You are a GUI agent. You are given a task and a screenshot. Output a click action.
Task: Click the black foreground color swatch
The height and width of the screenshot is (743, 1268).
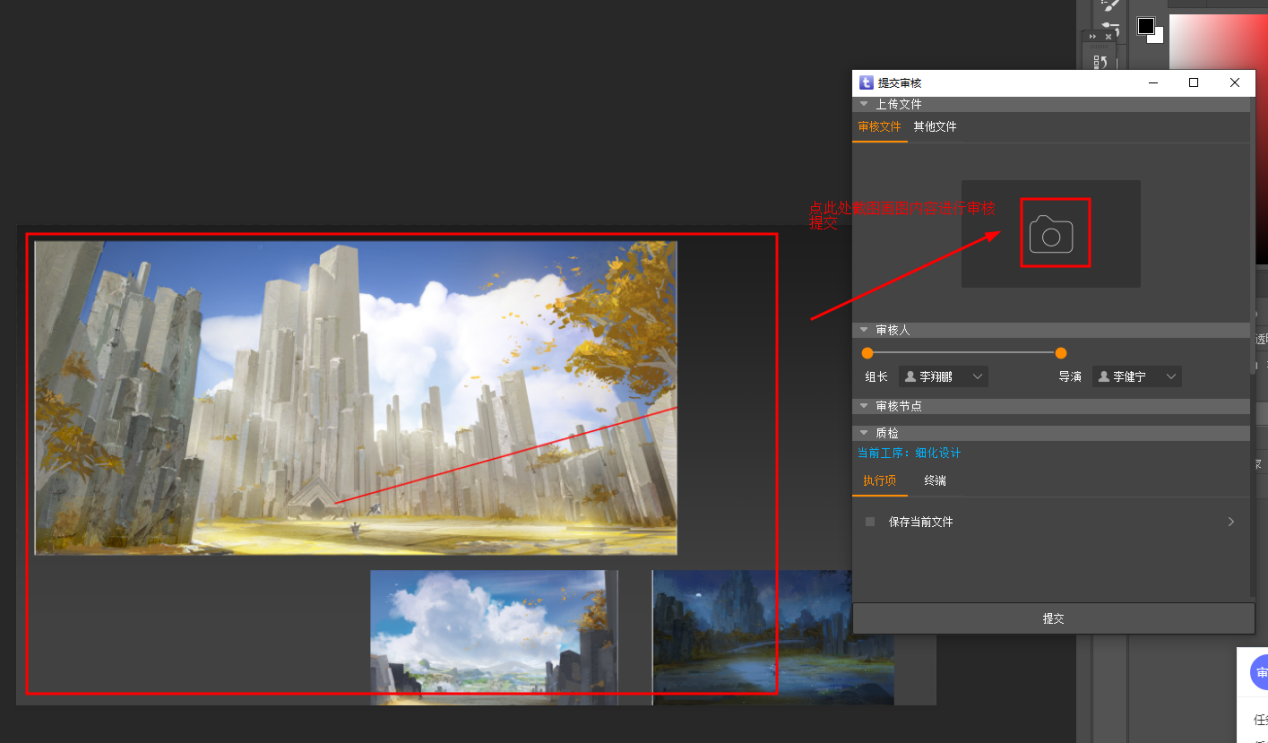point(1146,26)
